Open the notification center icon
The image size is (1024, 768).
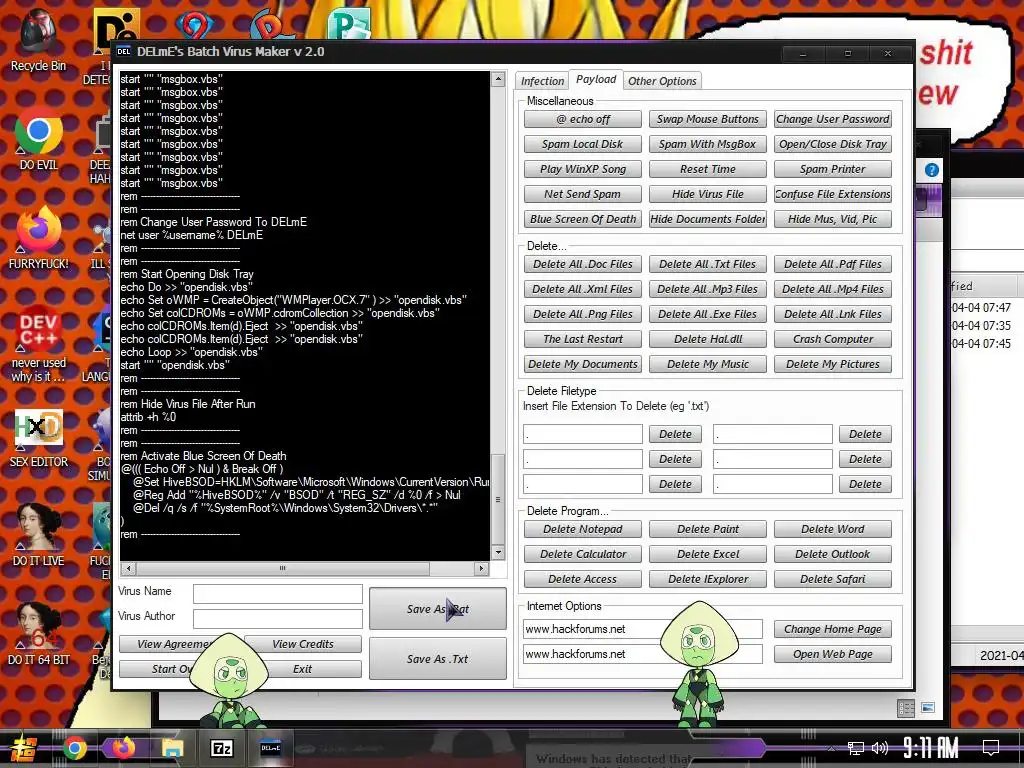click(991, 747)
